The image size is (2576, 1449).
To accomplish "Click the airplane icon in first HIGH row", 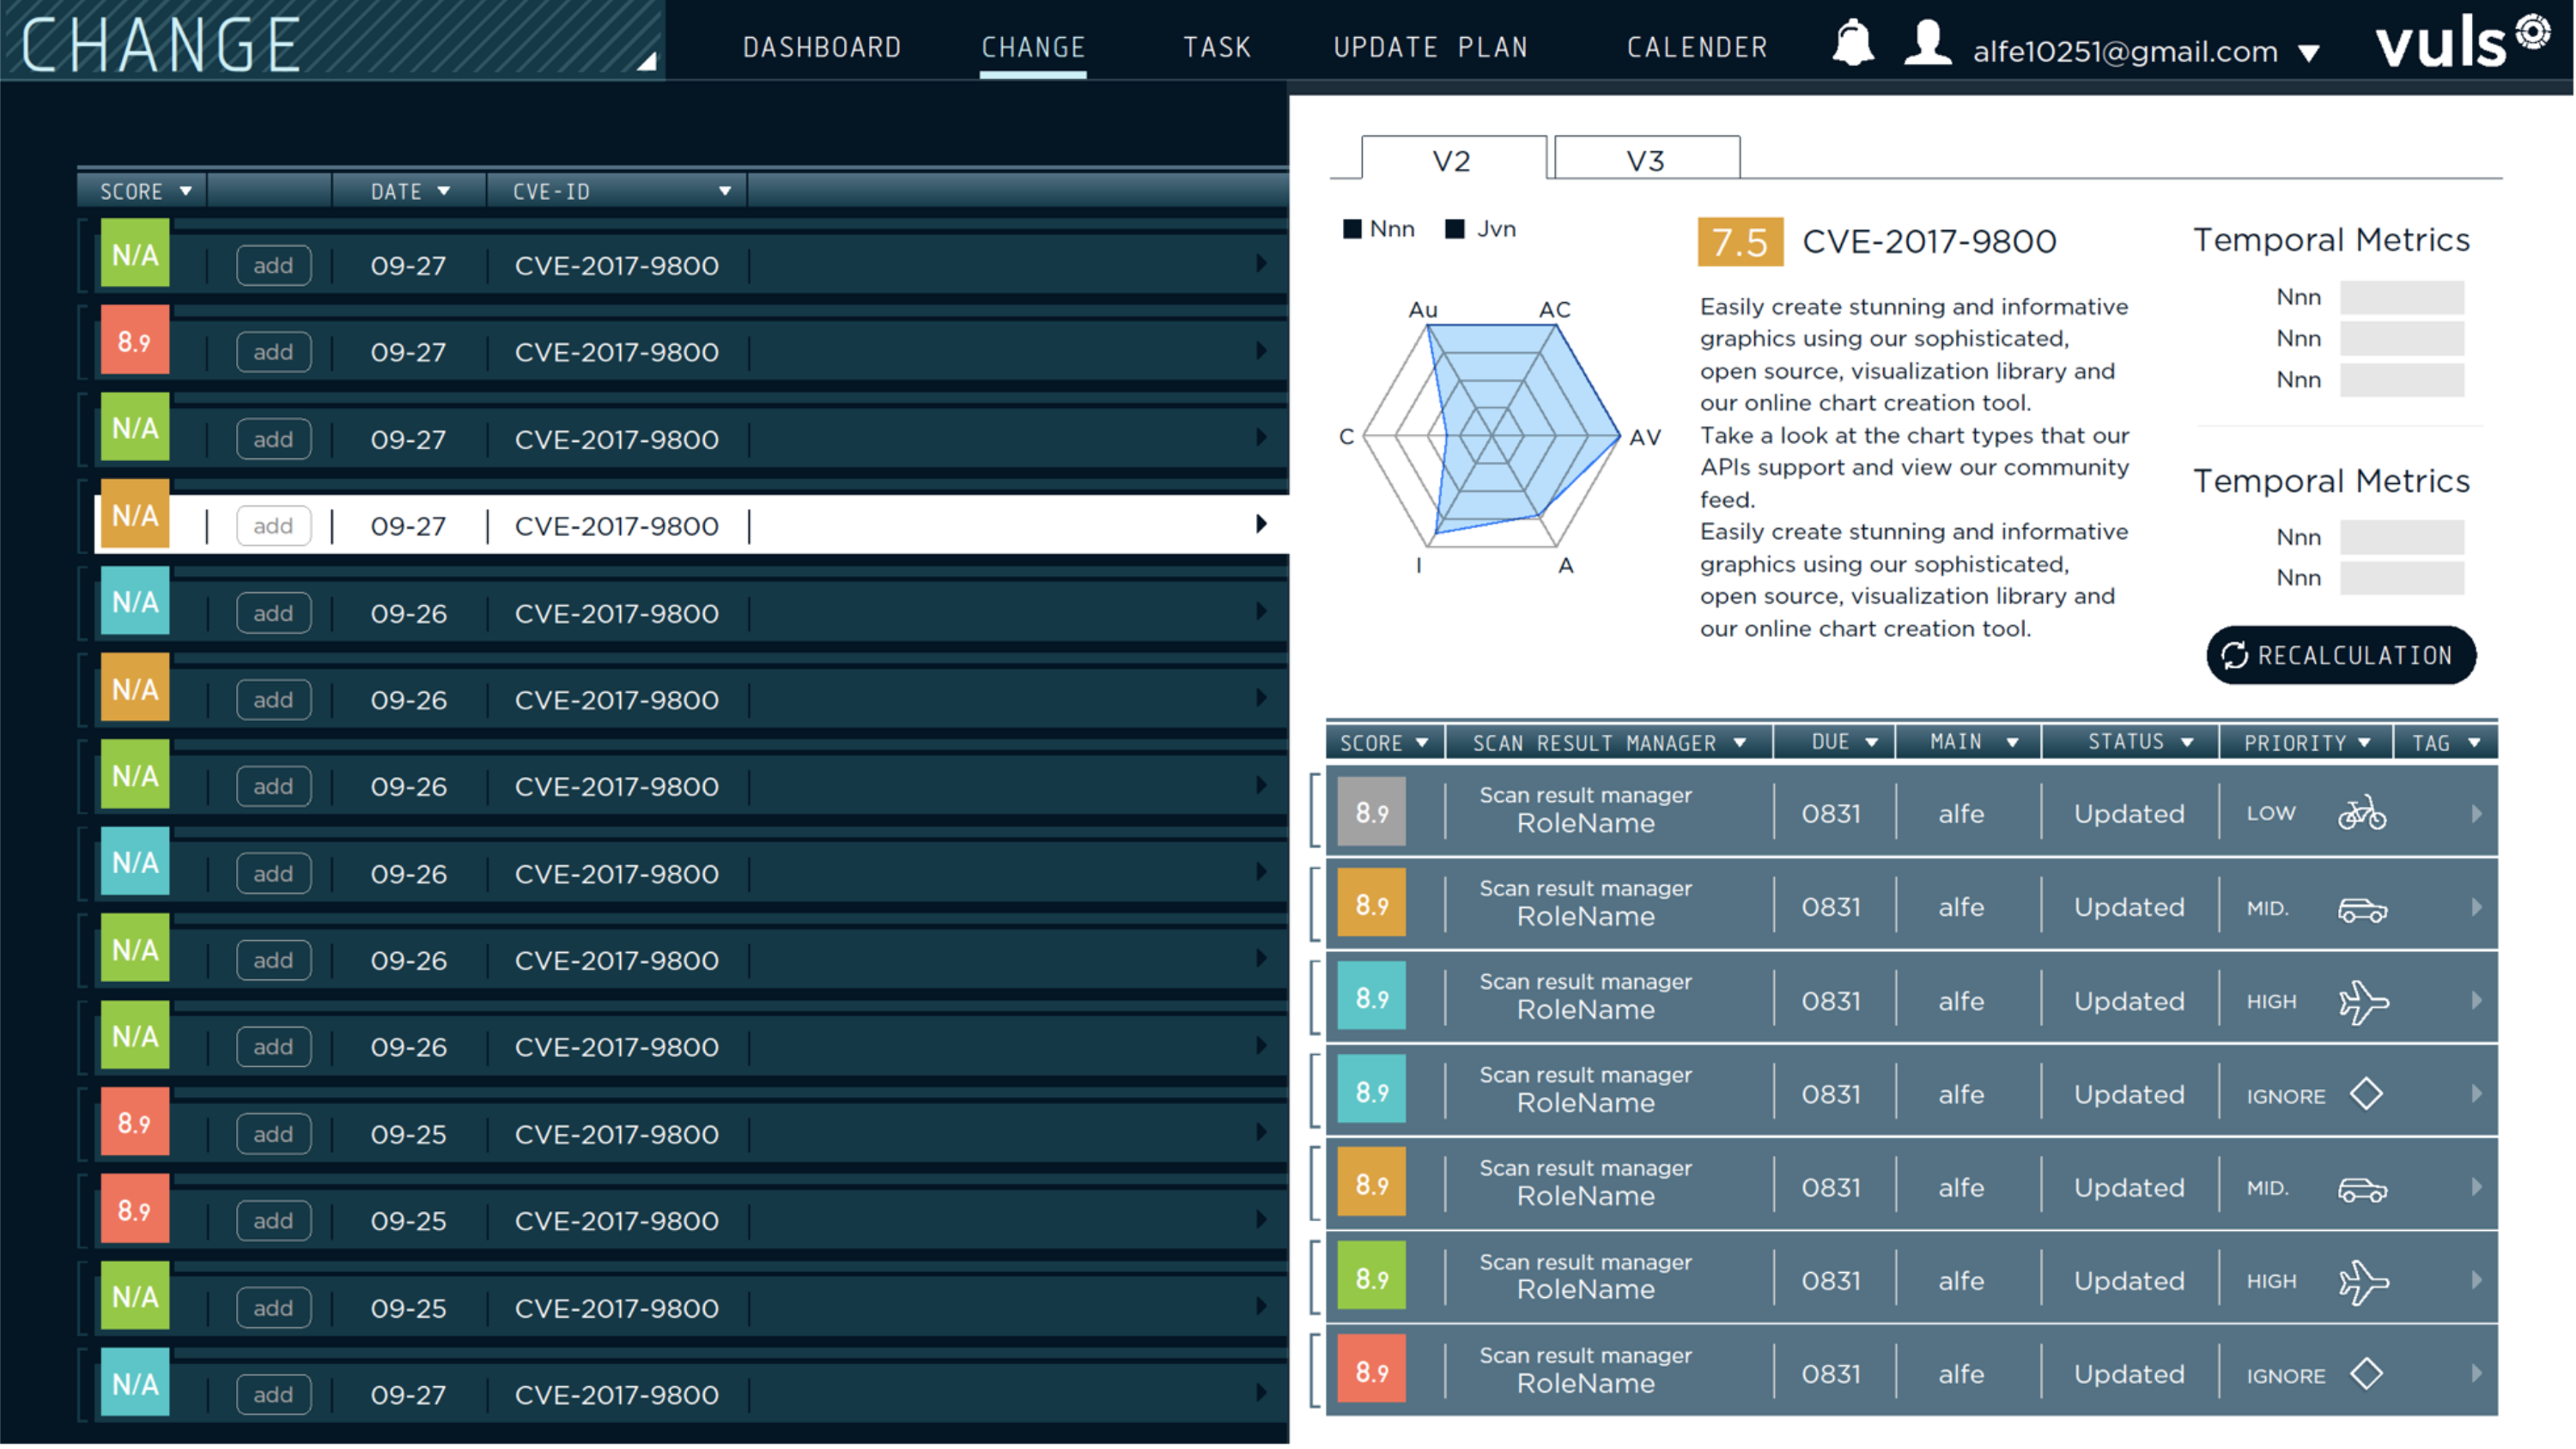I will [2364, 1001].
